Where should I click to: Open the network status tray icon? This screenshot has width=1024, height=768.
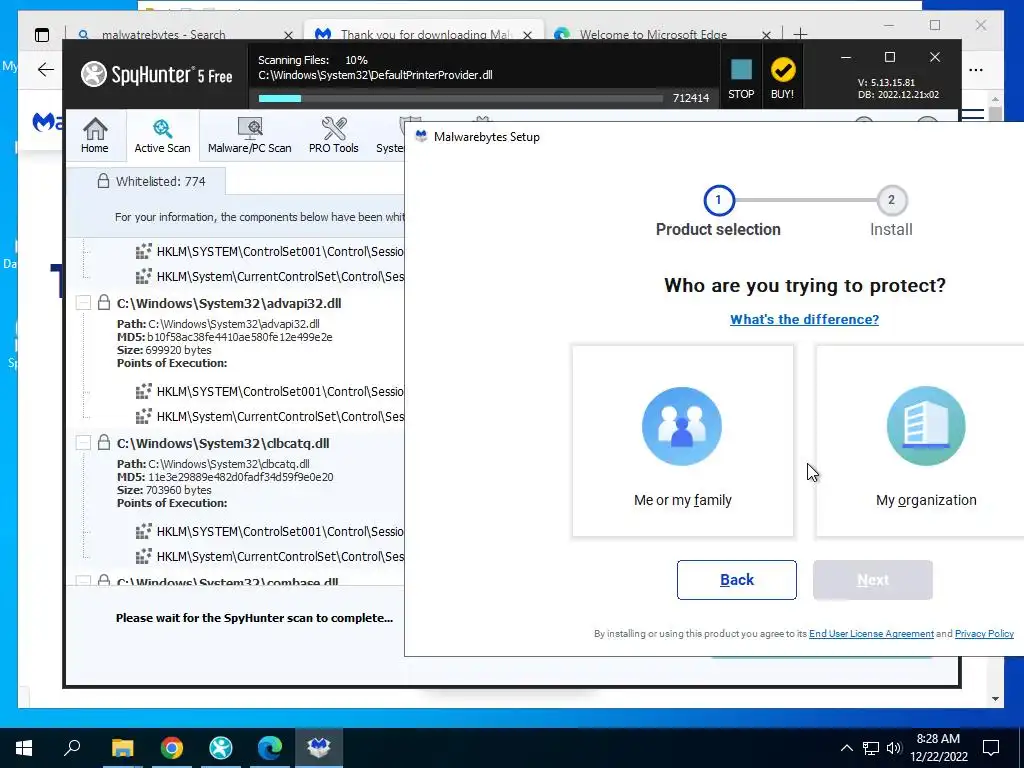(x=871, y=748)
